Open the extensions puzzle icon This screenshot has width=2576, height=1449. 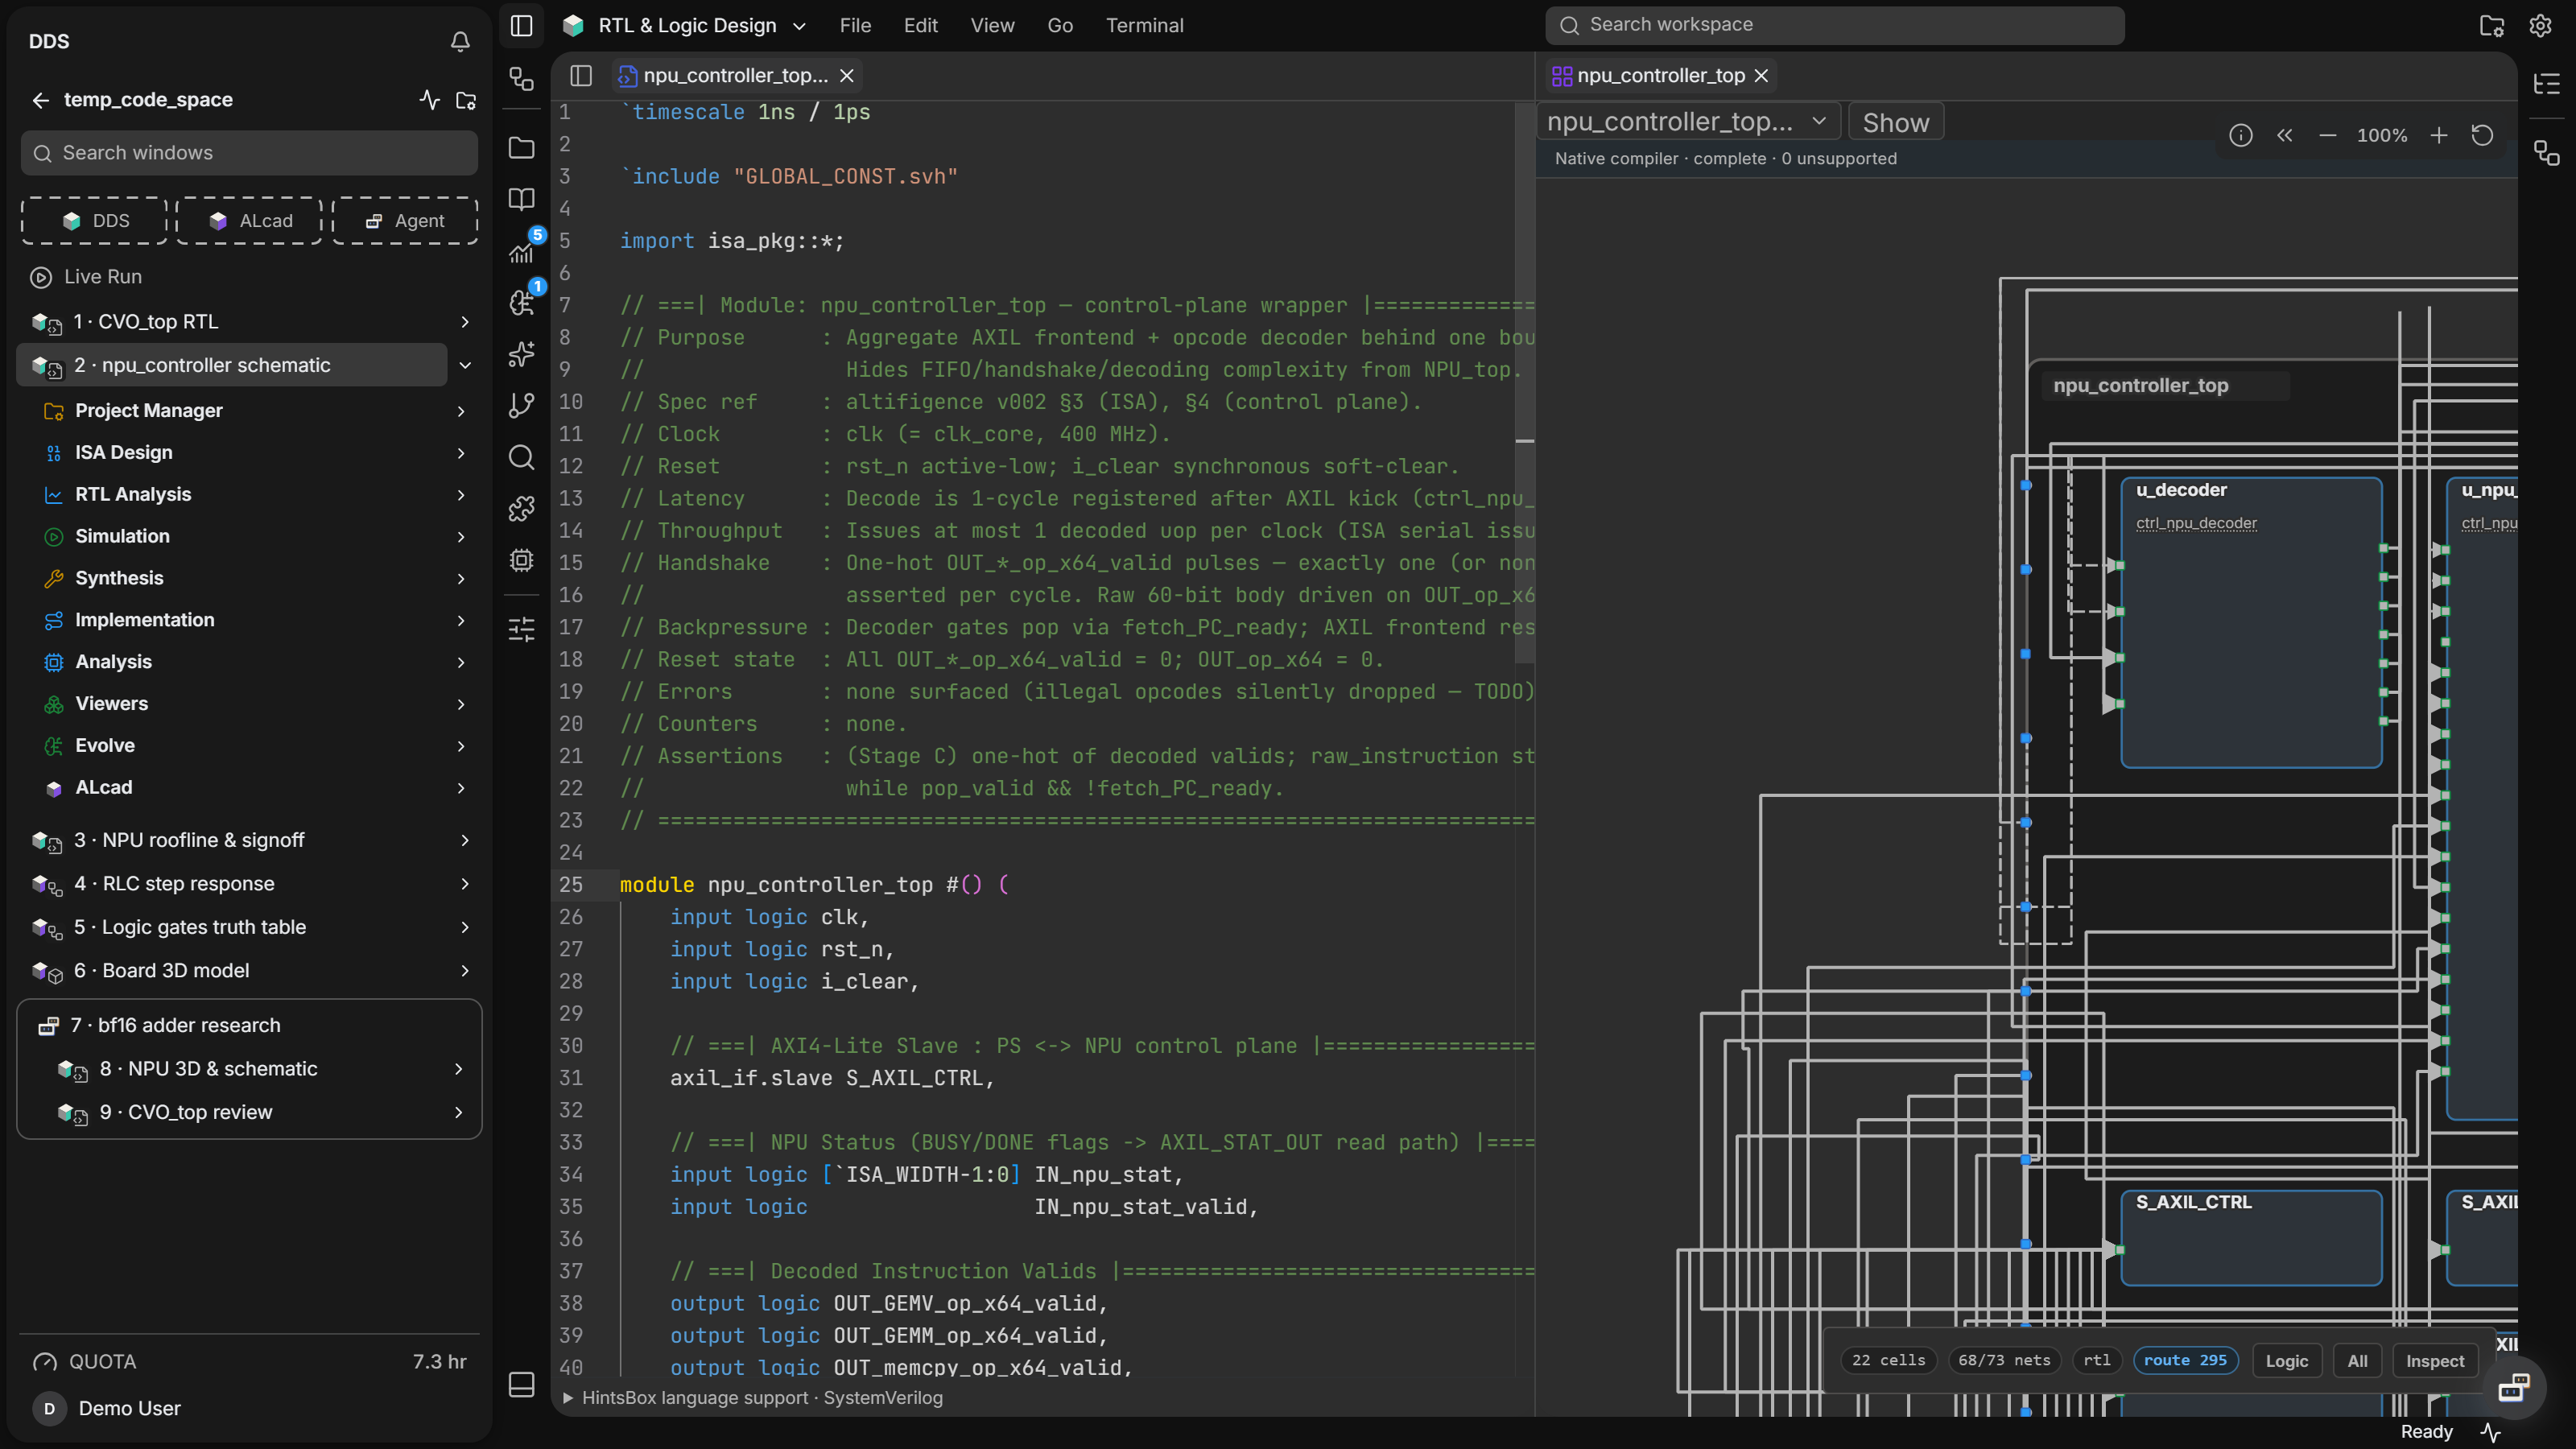(521, 508)
